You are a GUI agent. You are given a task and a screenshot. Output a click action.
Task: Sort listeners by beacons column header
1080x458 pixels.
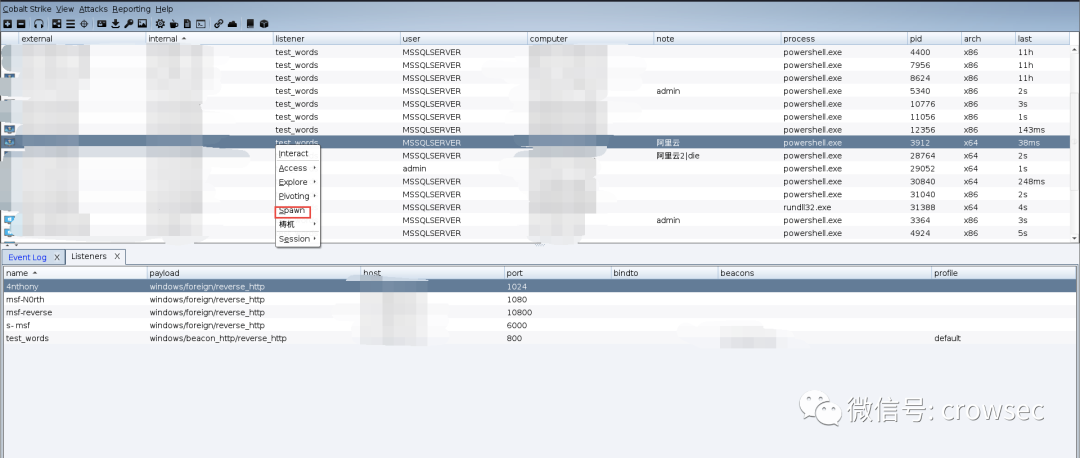point(824,273)
